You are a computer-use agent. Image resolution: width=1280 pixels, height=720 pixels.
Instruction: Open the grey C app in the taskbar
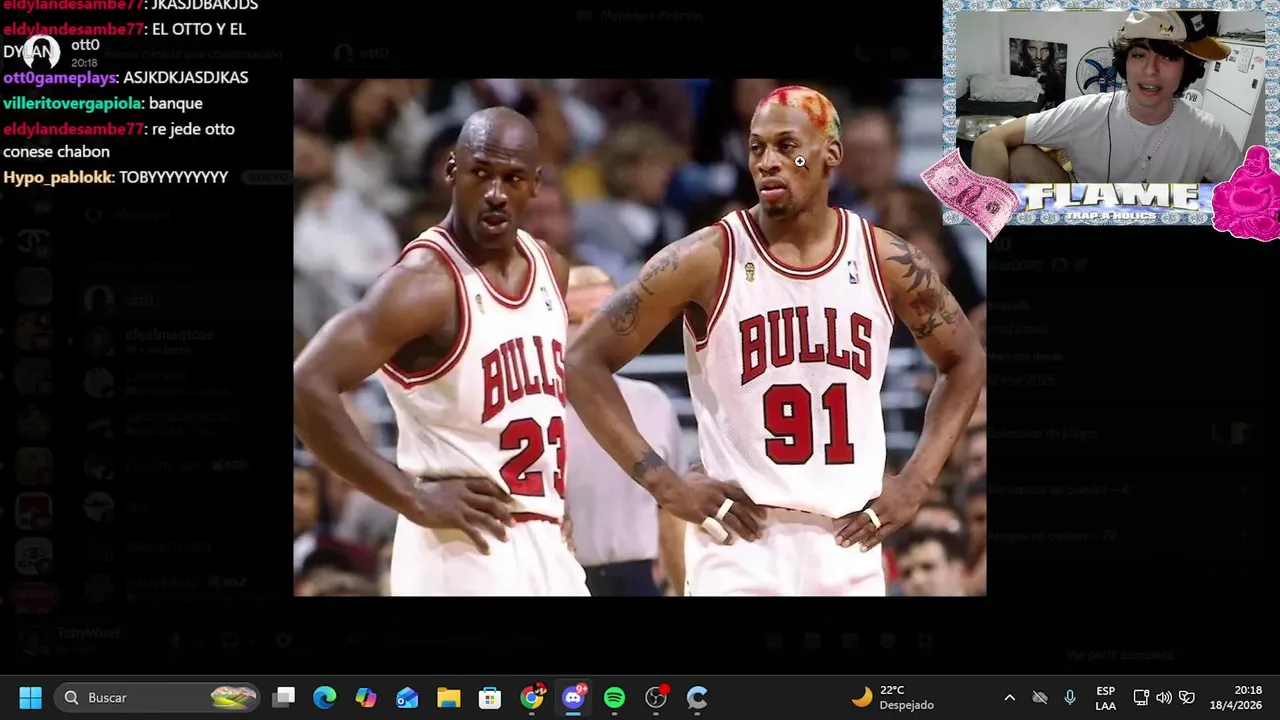(697, 697)
